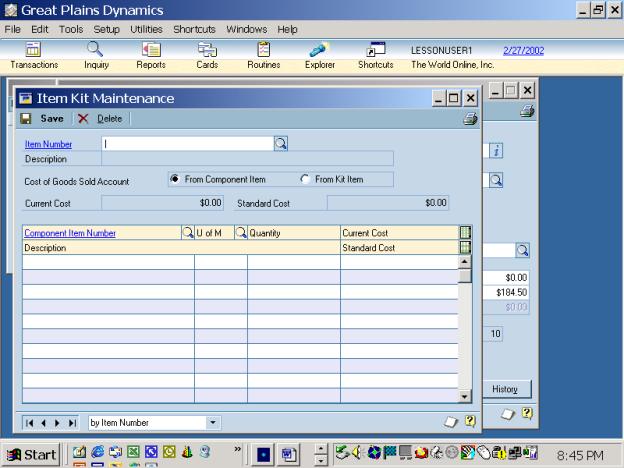Click help icon in background window

[527, 413]
